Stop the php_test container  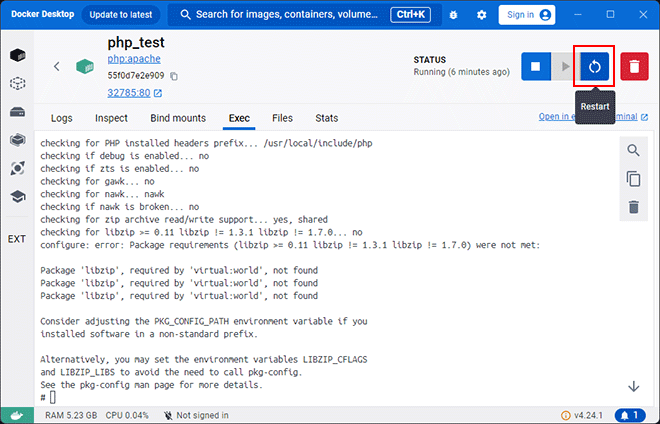pos(536,67)
